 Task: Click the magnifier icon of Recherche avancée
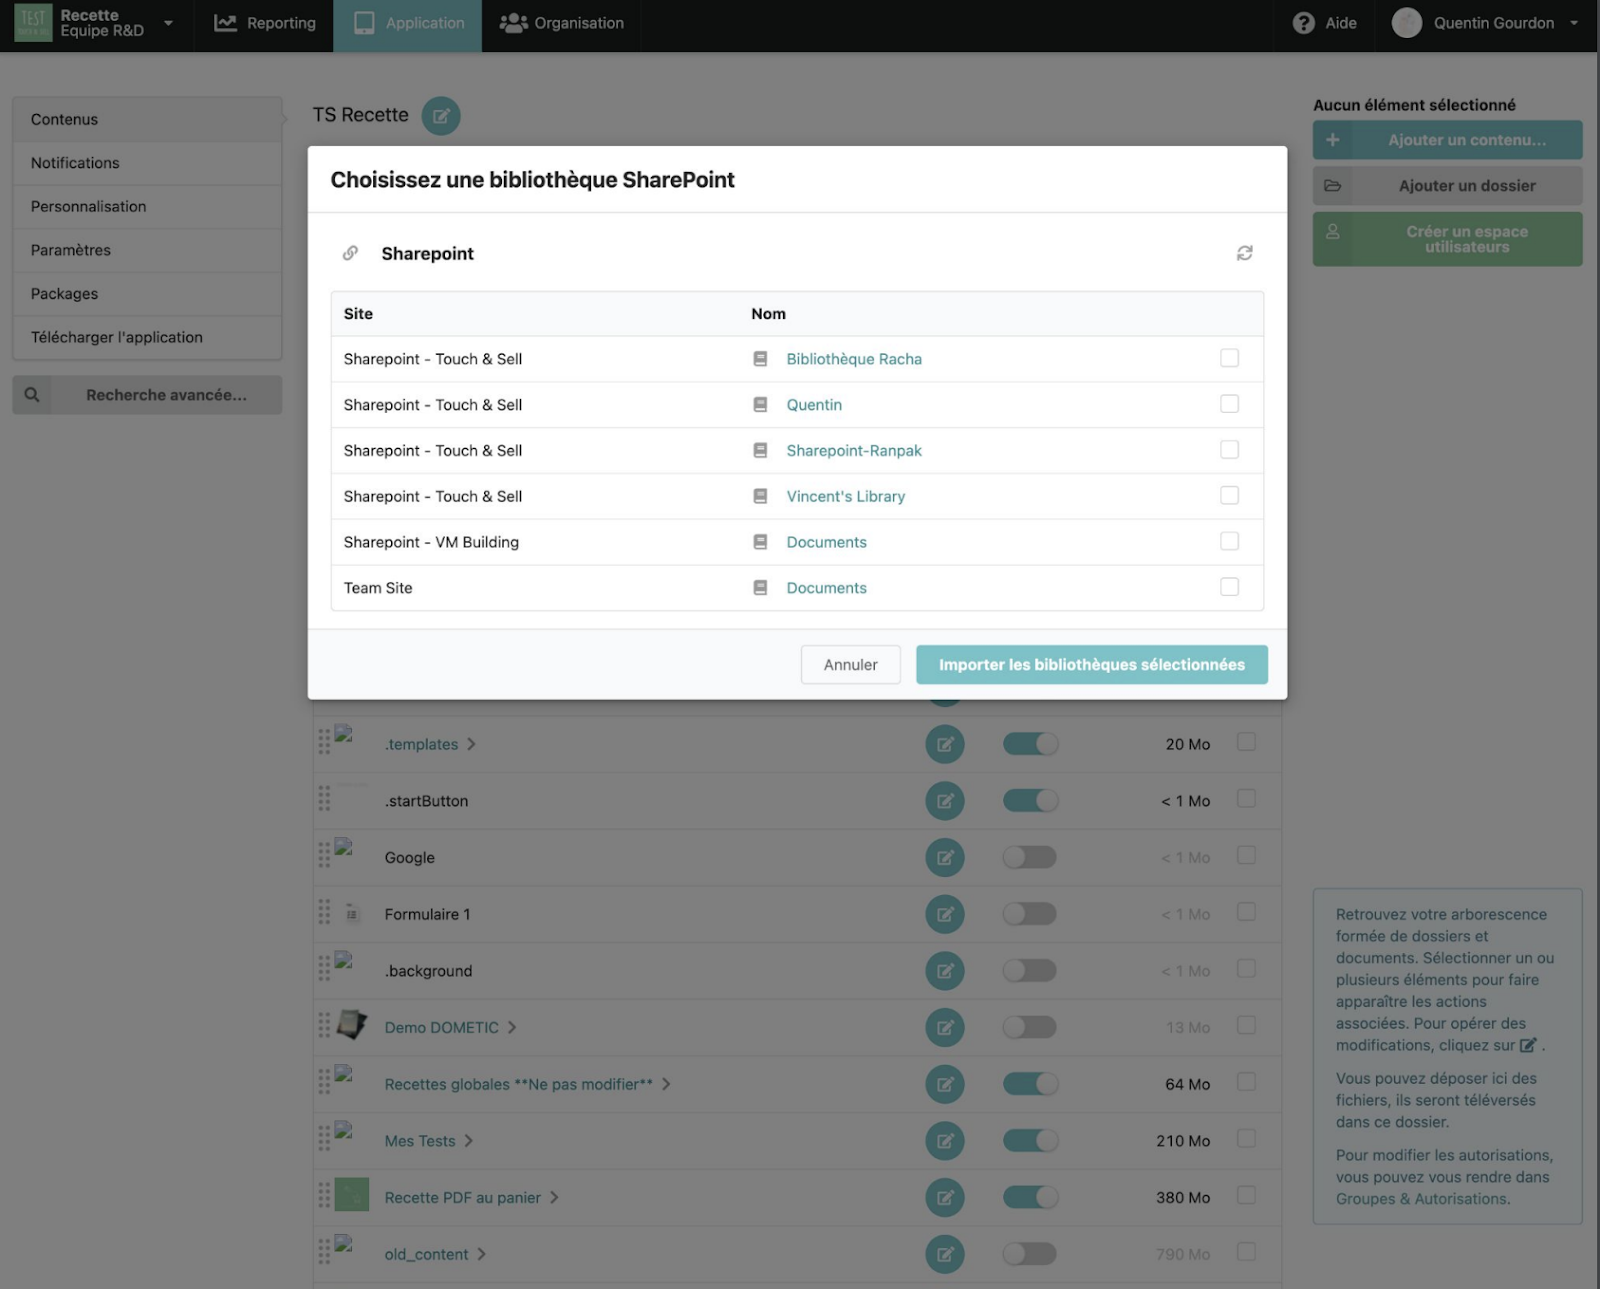coord(32,395)
